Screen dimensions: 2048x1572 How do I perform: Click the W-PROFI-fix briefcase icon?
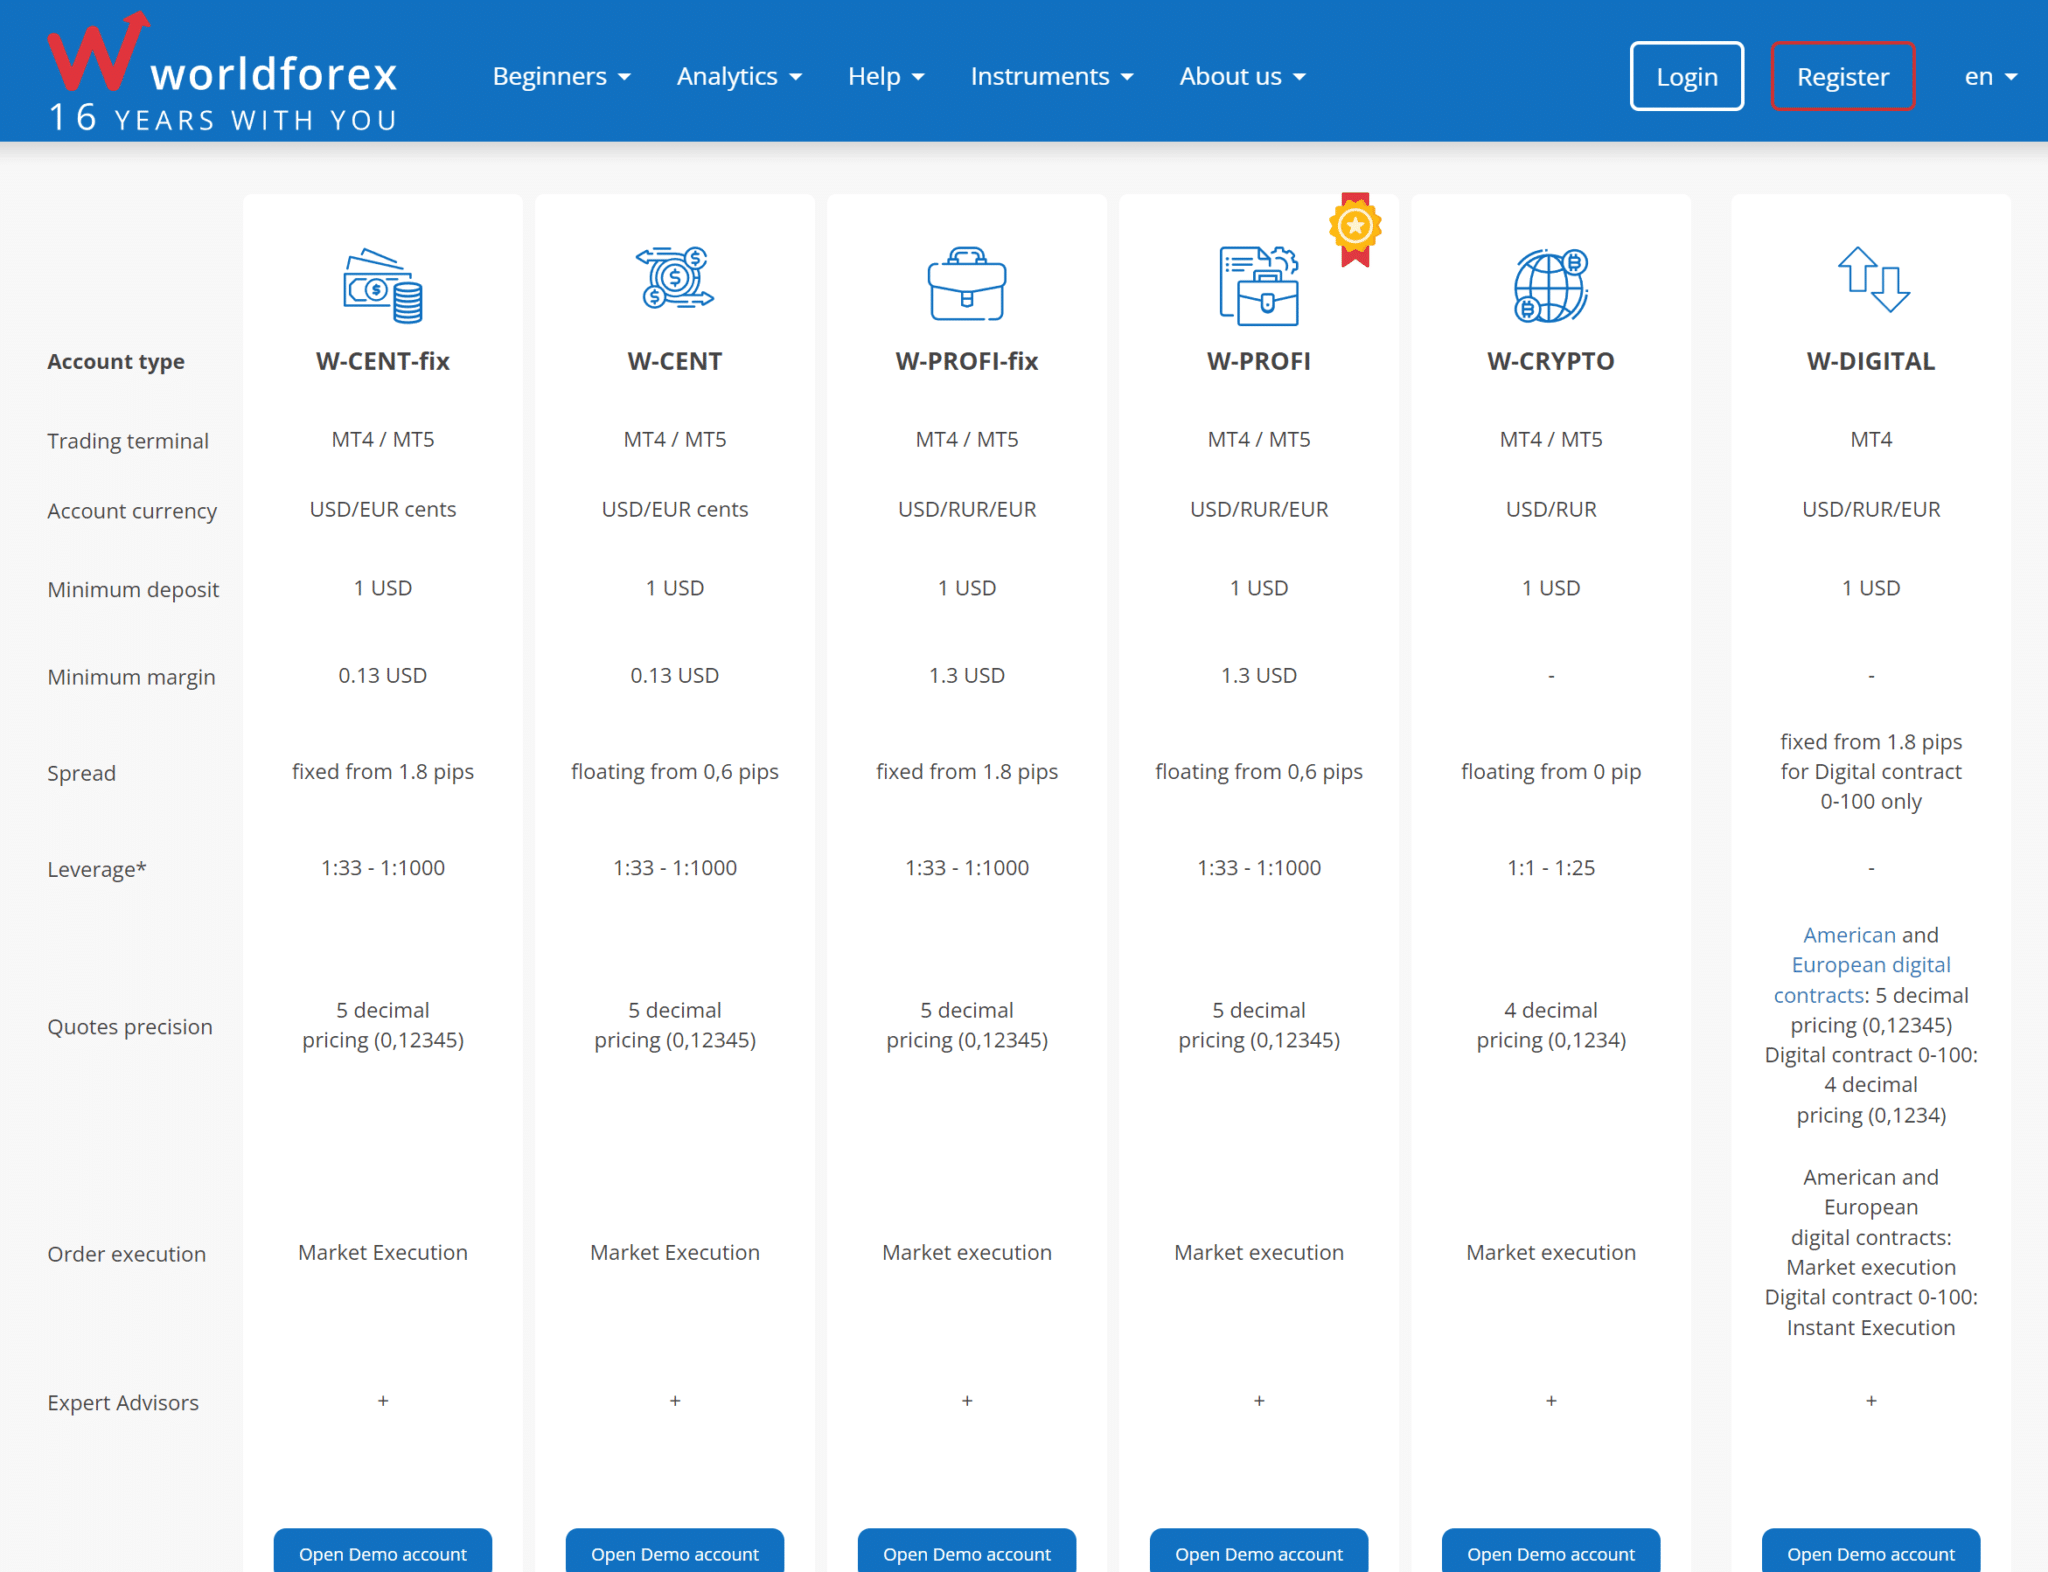click(966, 285)
